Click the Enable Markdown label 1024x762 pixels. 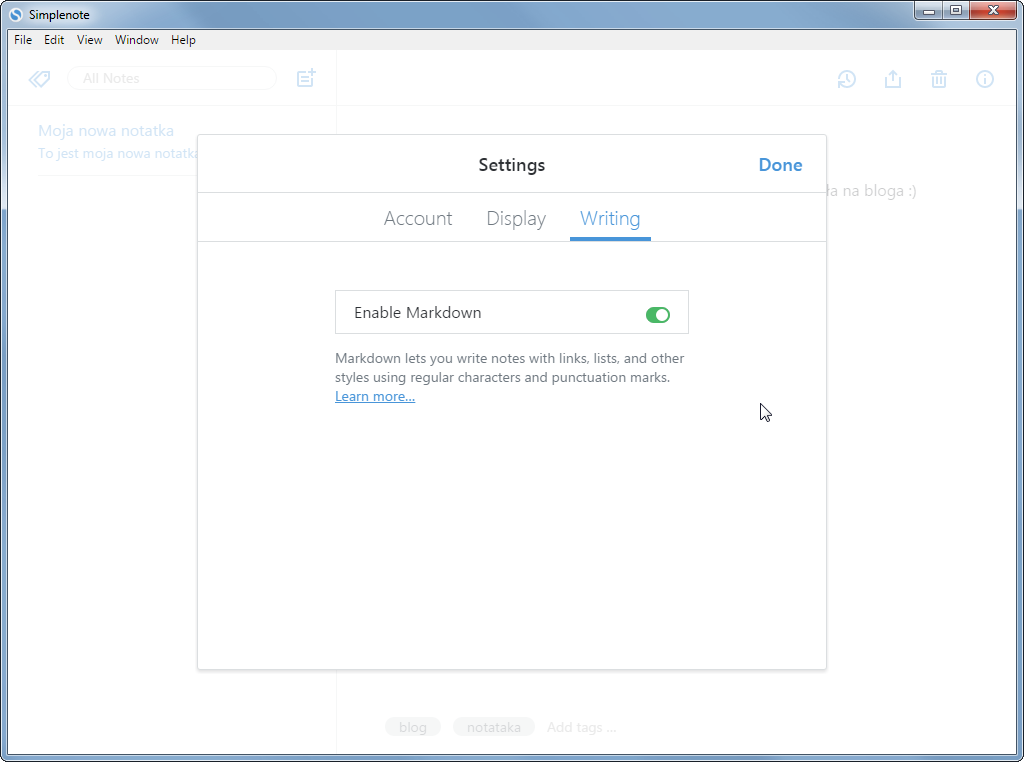tap(418, 313)
